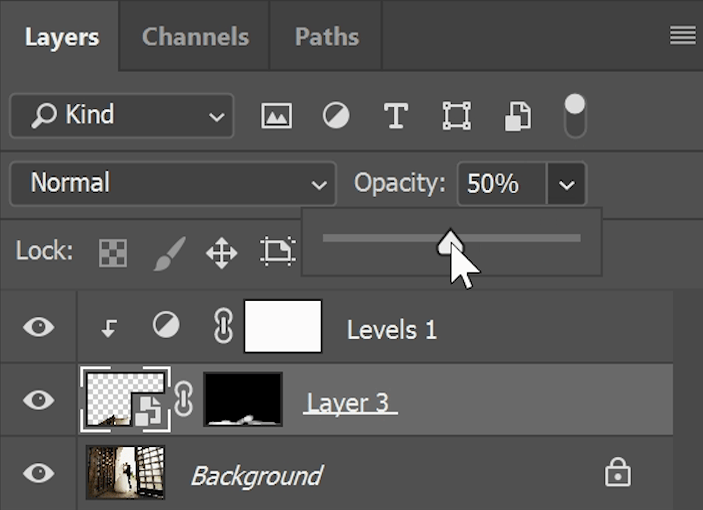The height and width of the screenshot is (510, 703).
Task: Click the opacity slider handle
Action: coord(451,241)
